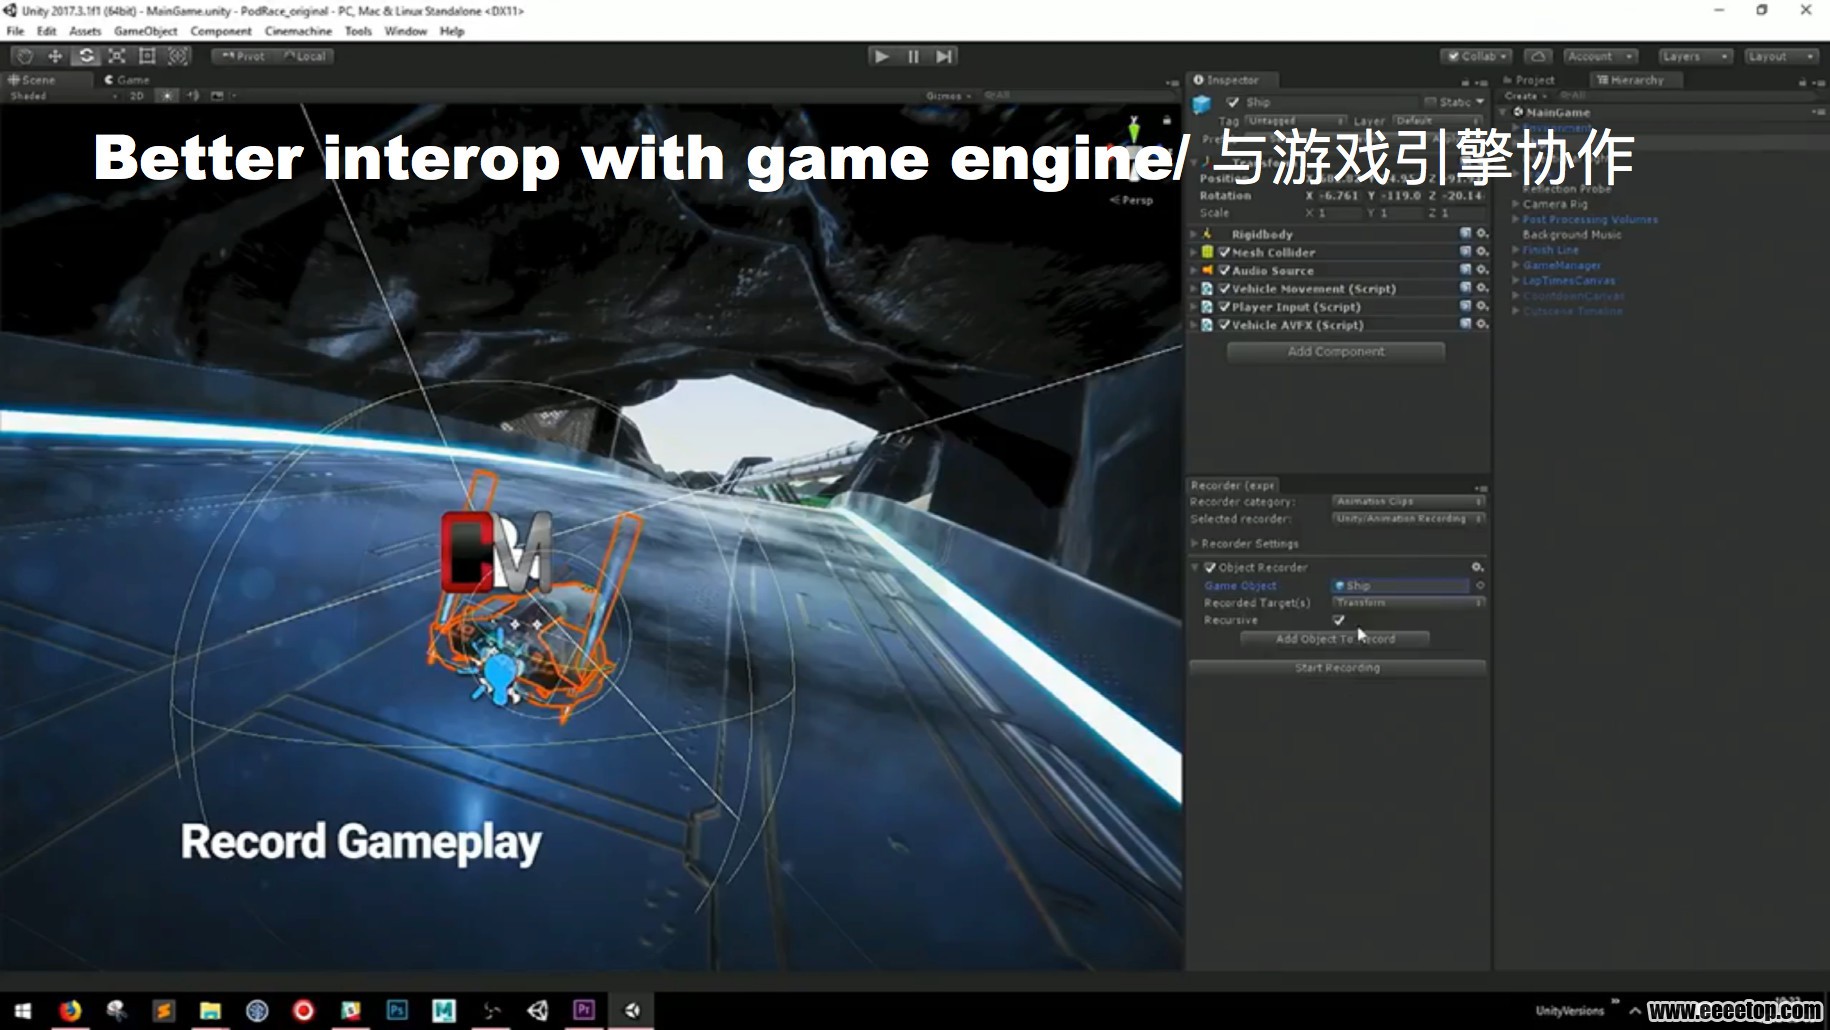Click the Step frame button

coord(944,56)
